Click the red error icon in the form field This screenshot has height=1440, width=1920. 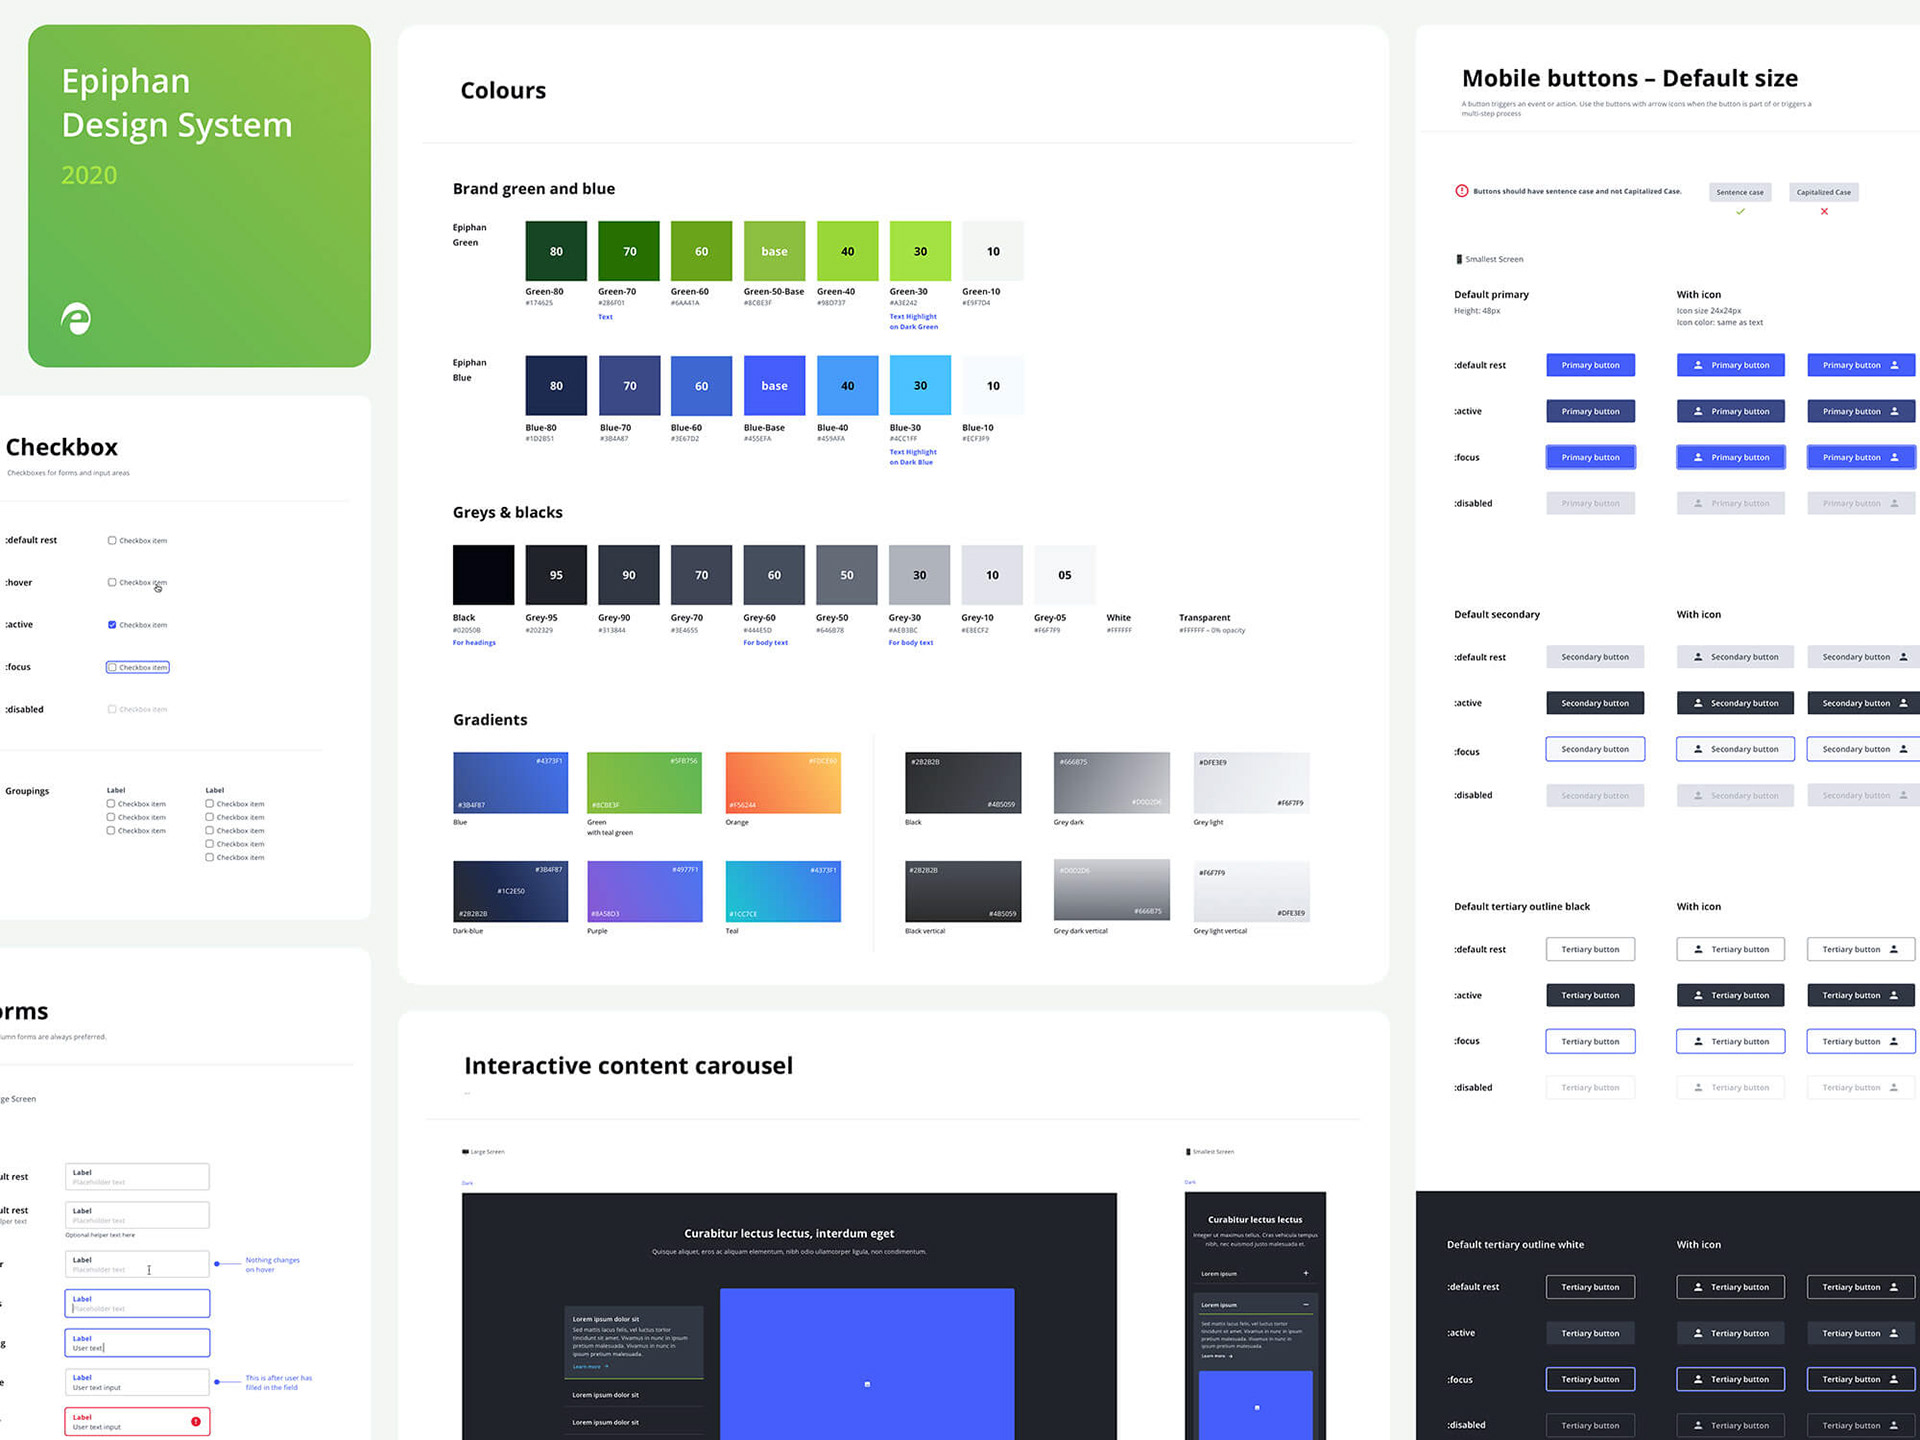click(196, 1421)
